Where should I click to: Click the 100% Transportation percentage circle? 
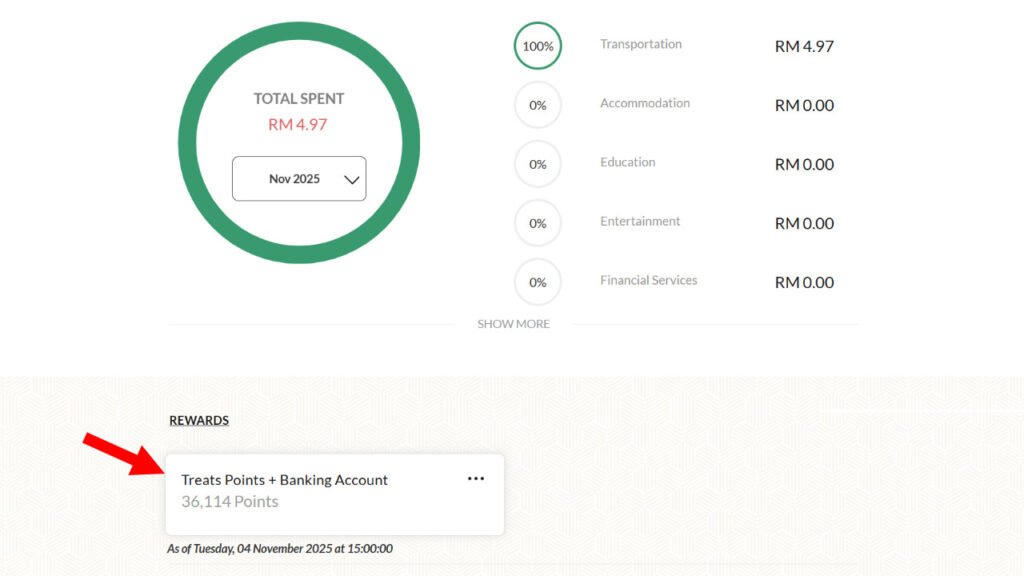pos(538,46)
